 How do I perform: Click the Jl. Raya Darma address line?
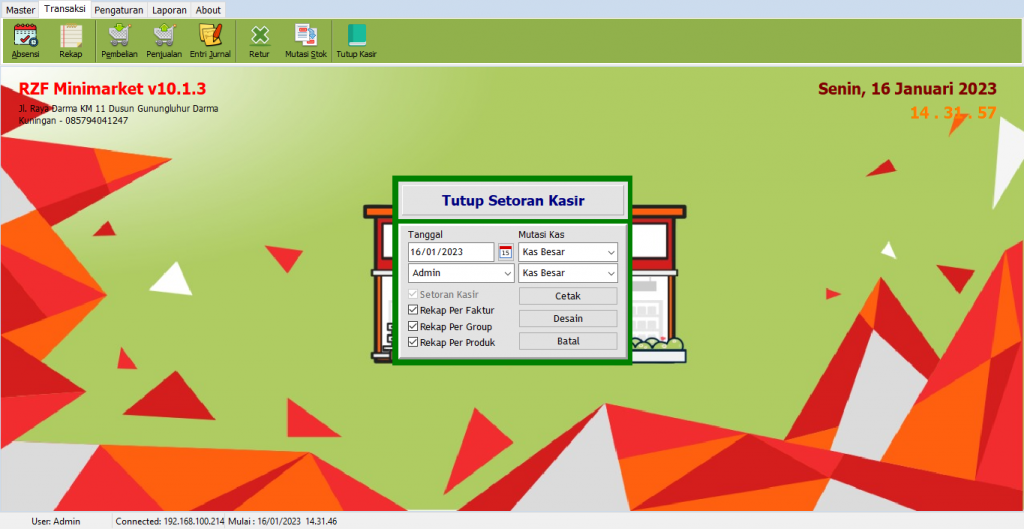119,108
